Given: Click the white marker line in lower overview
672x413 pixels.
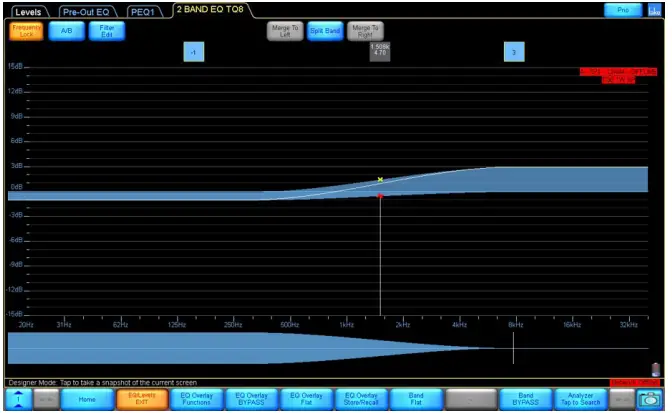Looking at the screenshot, I should 513,348.
